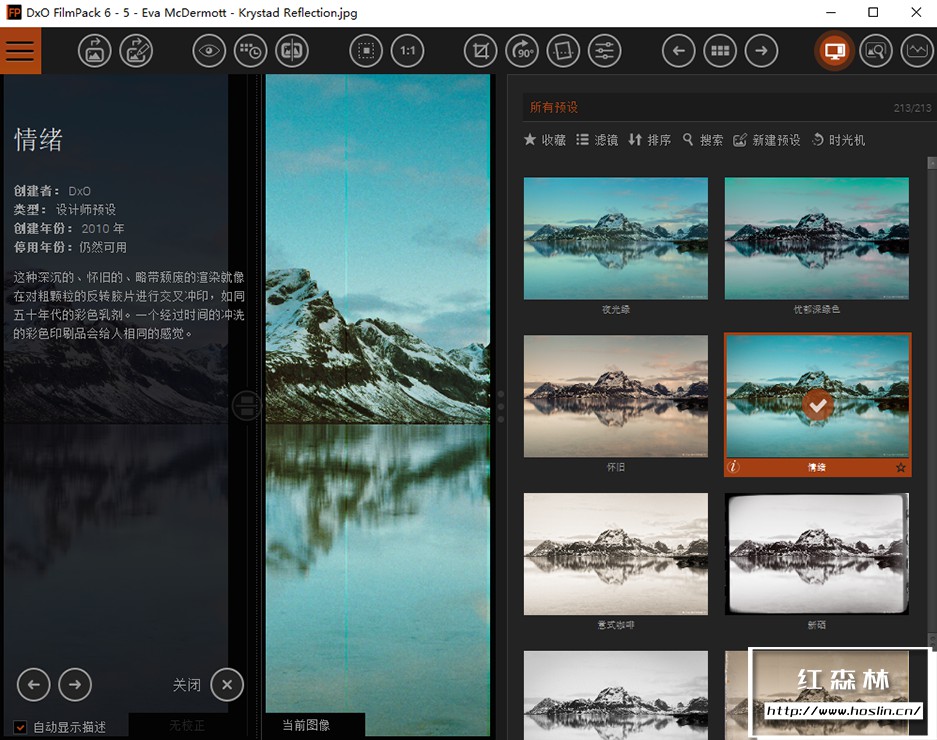Select the horizon straighten tool icon
937x740 pixels.
pos(564,51)
